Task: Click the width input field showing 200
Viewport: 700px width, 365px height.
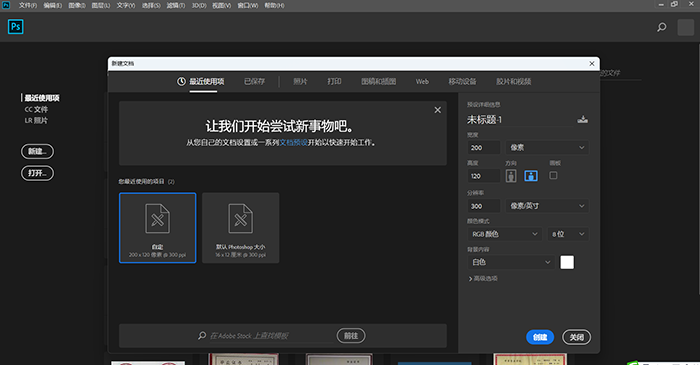Action: coord(484,148)
